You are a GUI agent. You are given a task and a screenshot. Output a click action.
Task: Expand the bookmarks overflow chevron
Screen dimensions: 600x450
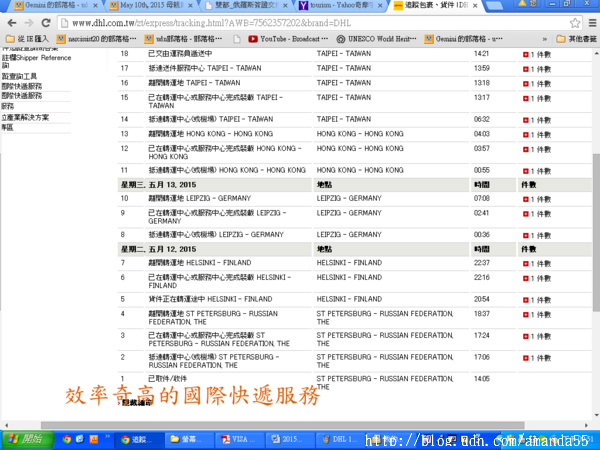tap(544, 39)
